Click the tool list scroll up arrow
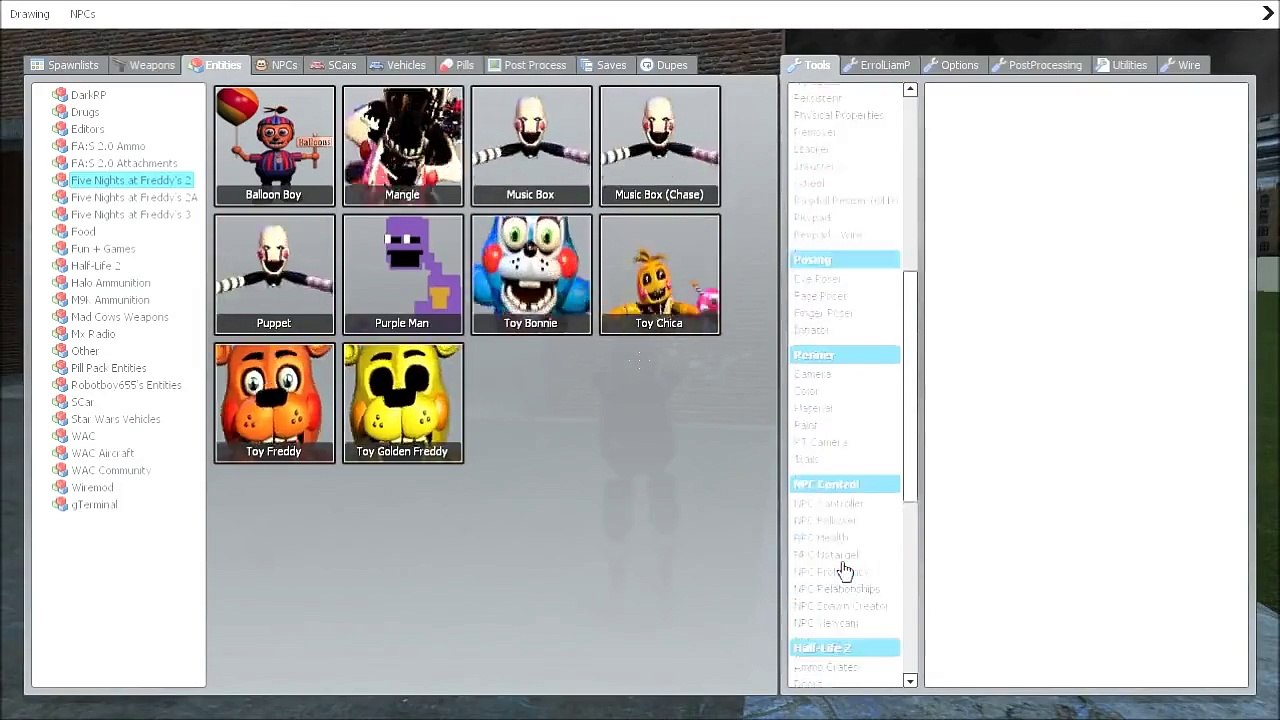The image size is (1280, 720). click(x=910, y=91)
